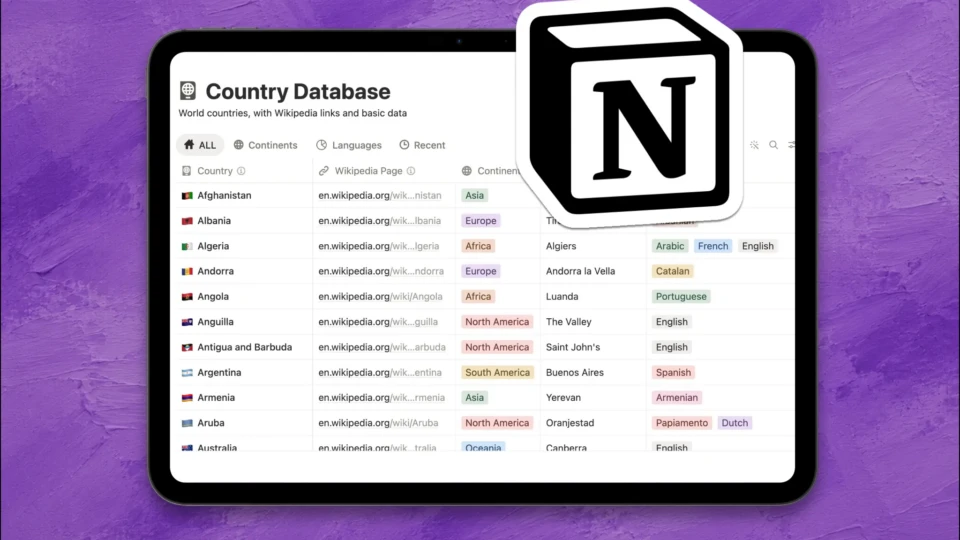Click the Portuguese language tag
This screenshot has height=540, width=960.
click(x=681, y=296)
